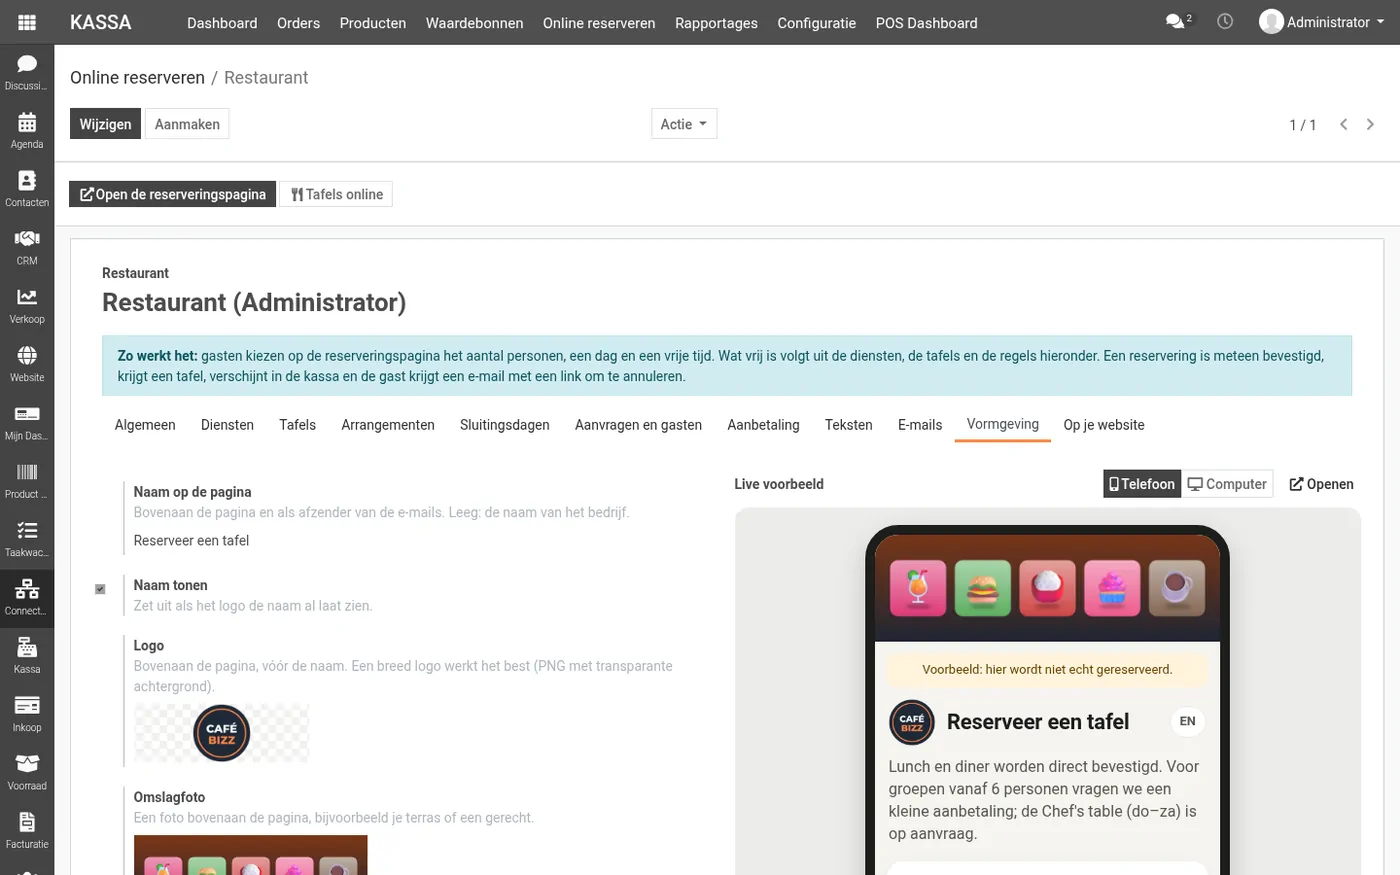The height and width of the screenshot is (875, 1400).
Task: Click the Omslagfoto cover photo thumbnail
Action: click(251, 855)
